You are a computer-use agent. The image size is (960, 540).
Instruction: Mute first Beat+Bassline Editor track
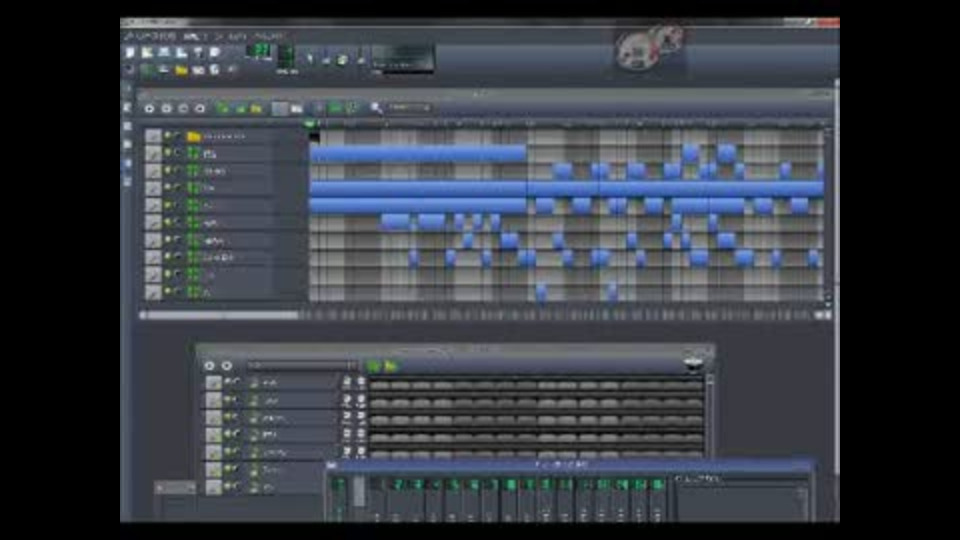[228, 382]
